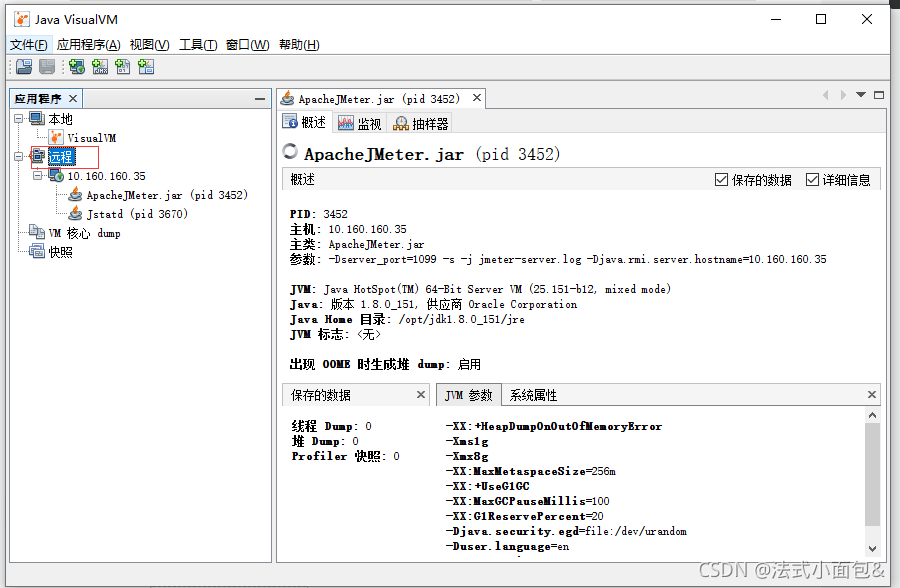Switch to the 抽样器 tab
Screen dimensions: 900x588
point(420,122)
